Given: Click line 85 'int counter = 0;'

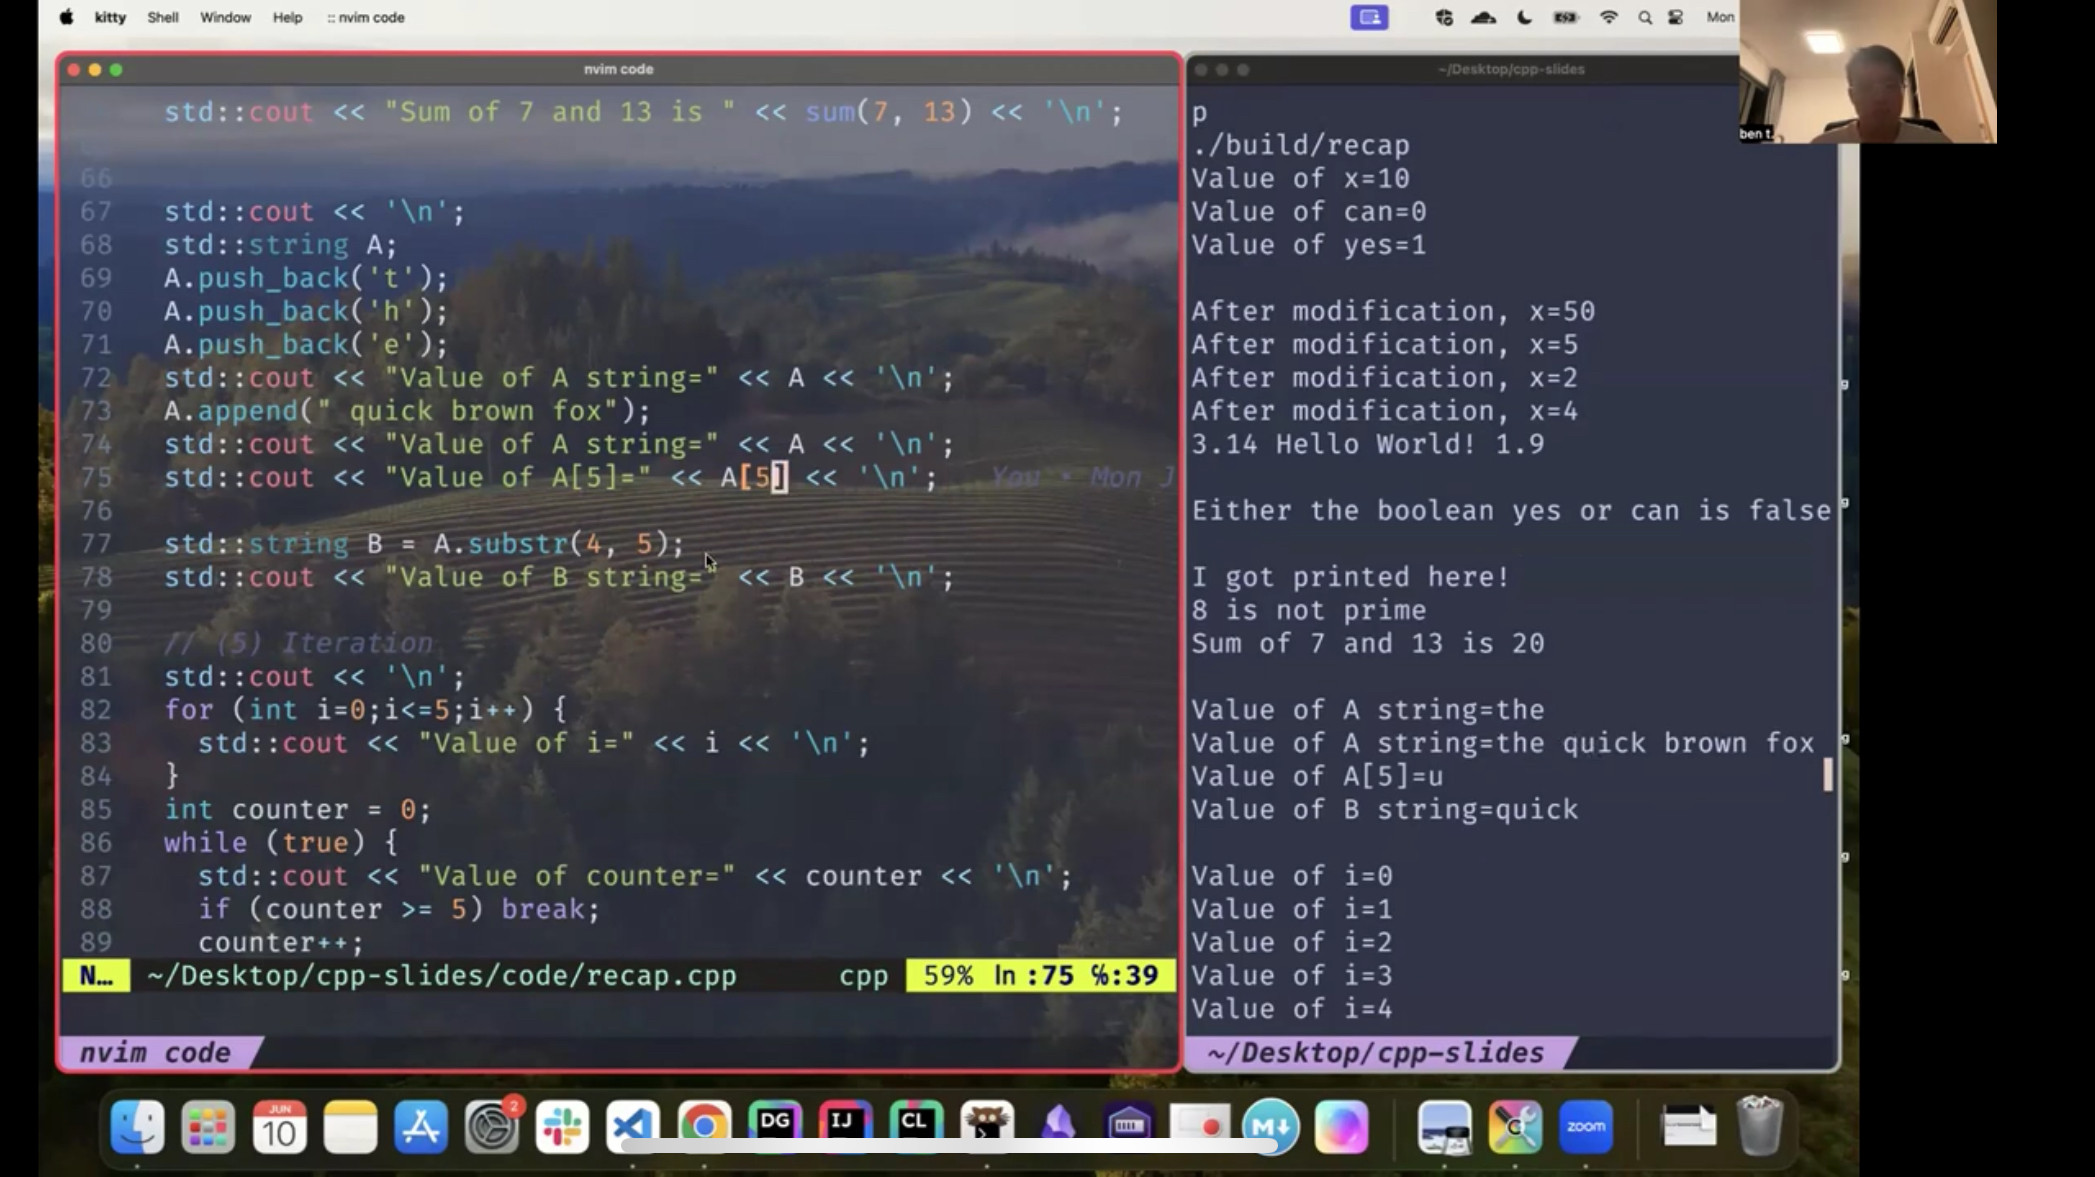Looking at the screenshot, I should (298, 810).
